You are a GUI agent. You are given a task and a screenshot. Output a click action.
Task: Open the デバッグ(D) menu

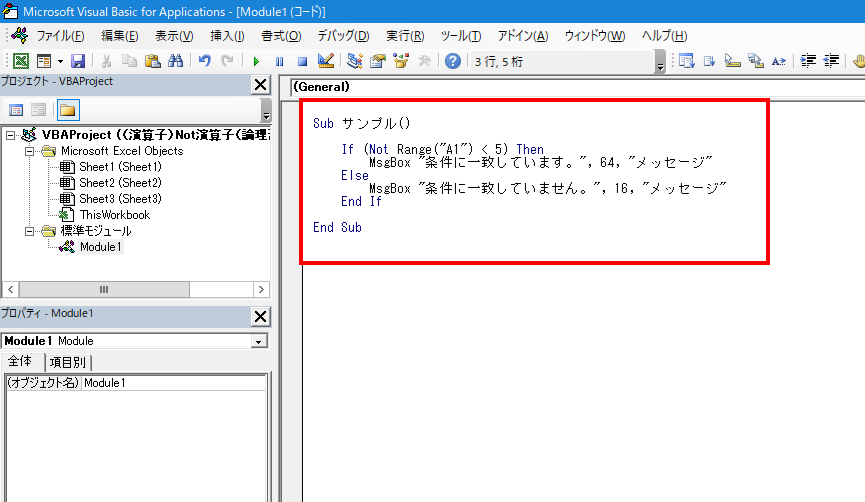point(343,36)
